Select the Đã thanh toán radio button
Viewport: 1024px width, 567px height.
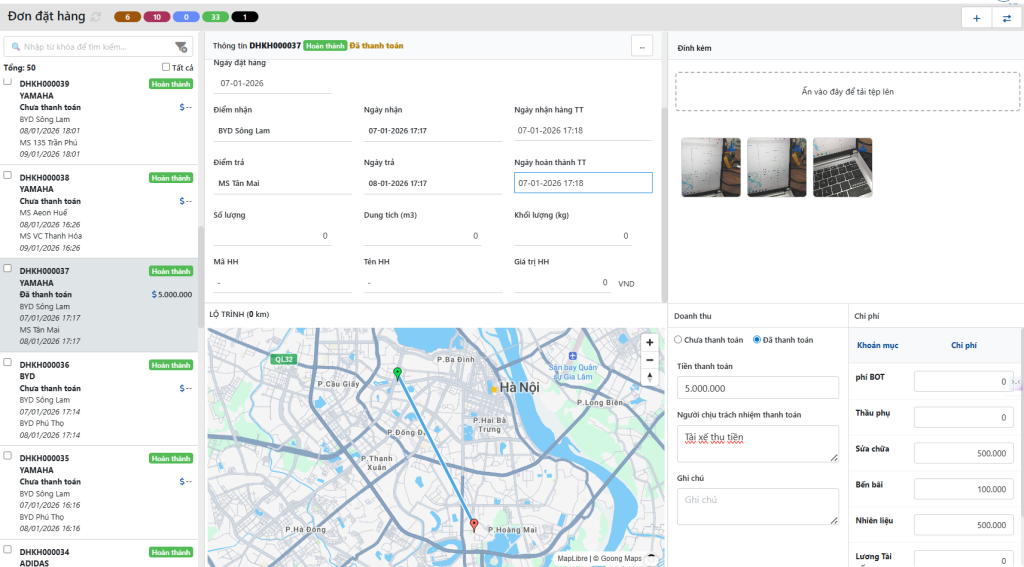coord(757,340)
